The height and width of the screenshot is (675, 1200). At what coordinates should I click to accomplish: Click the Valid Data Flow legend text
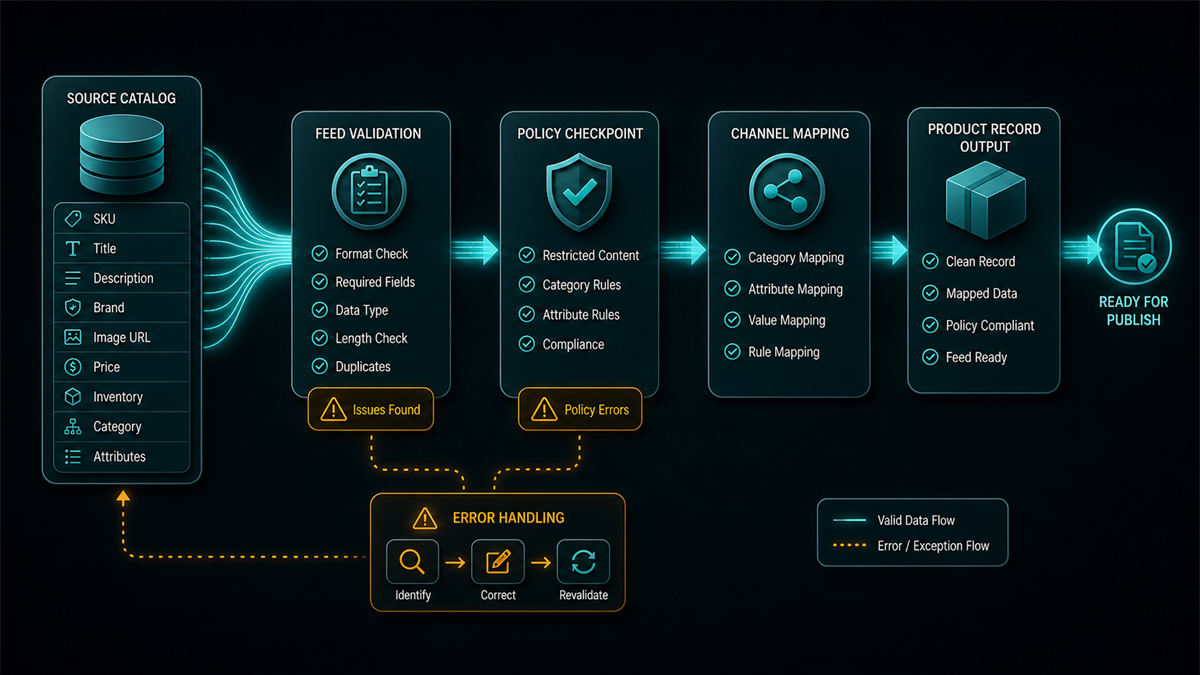pyautogui.click(x=917, y=520)
